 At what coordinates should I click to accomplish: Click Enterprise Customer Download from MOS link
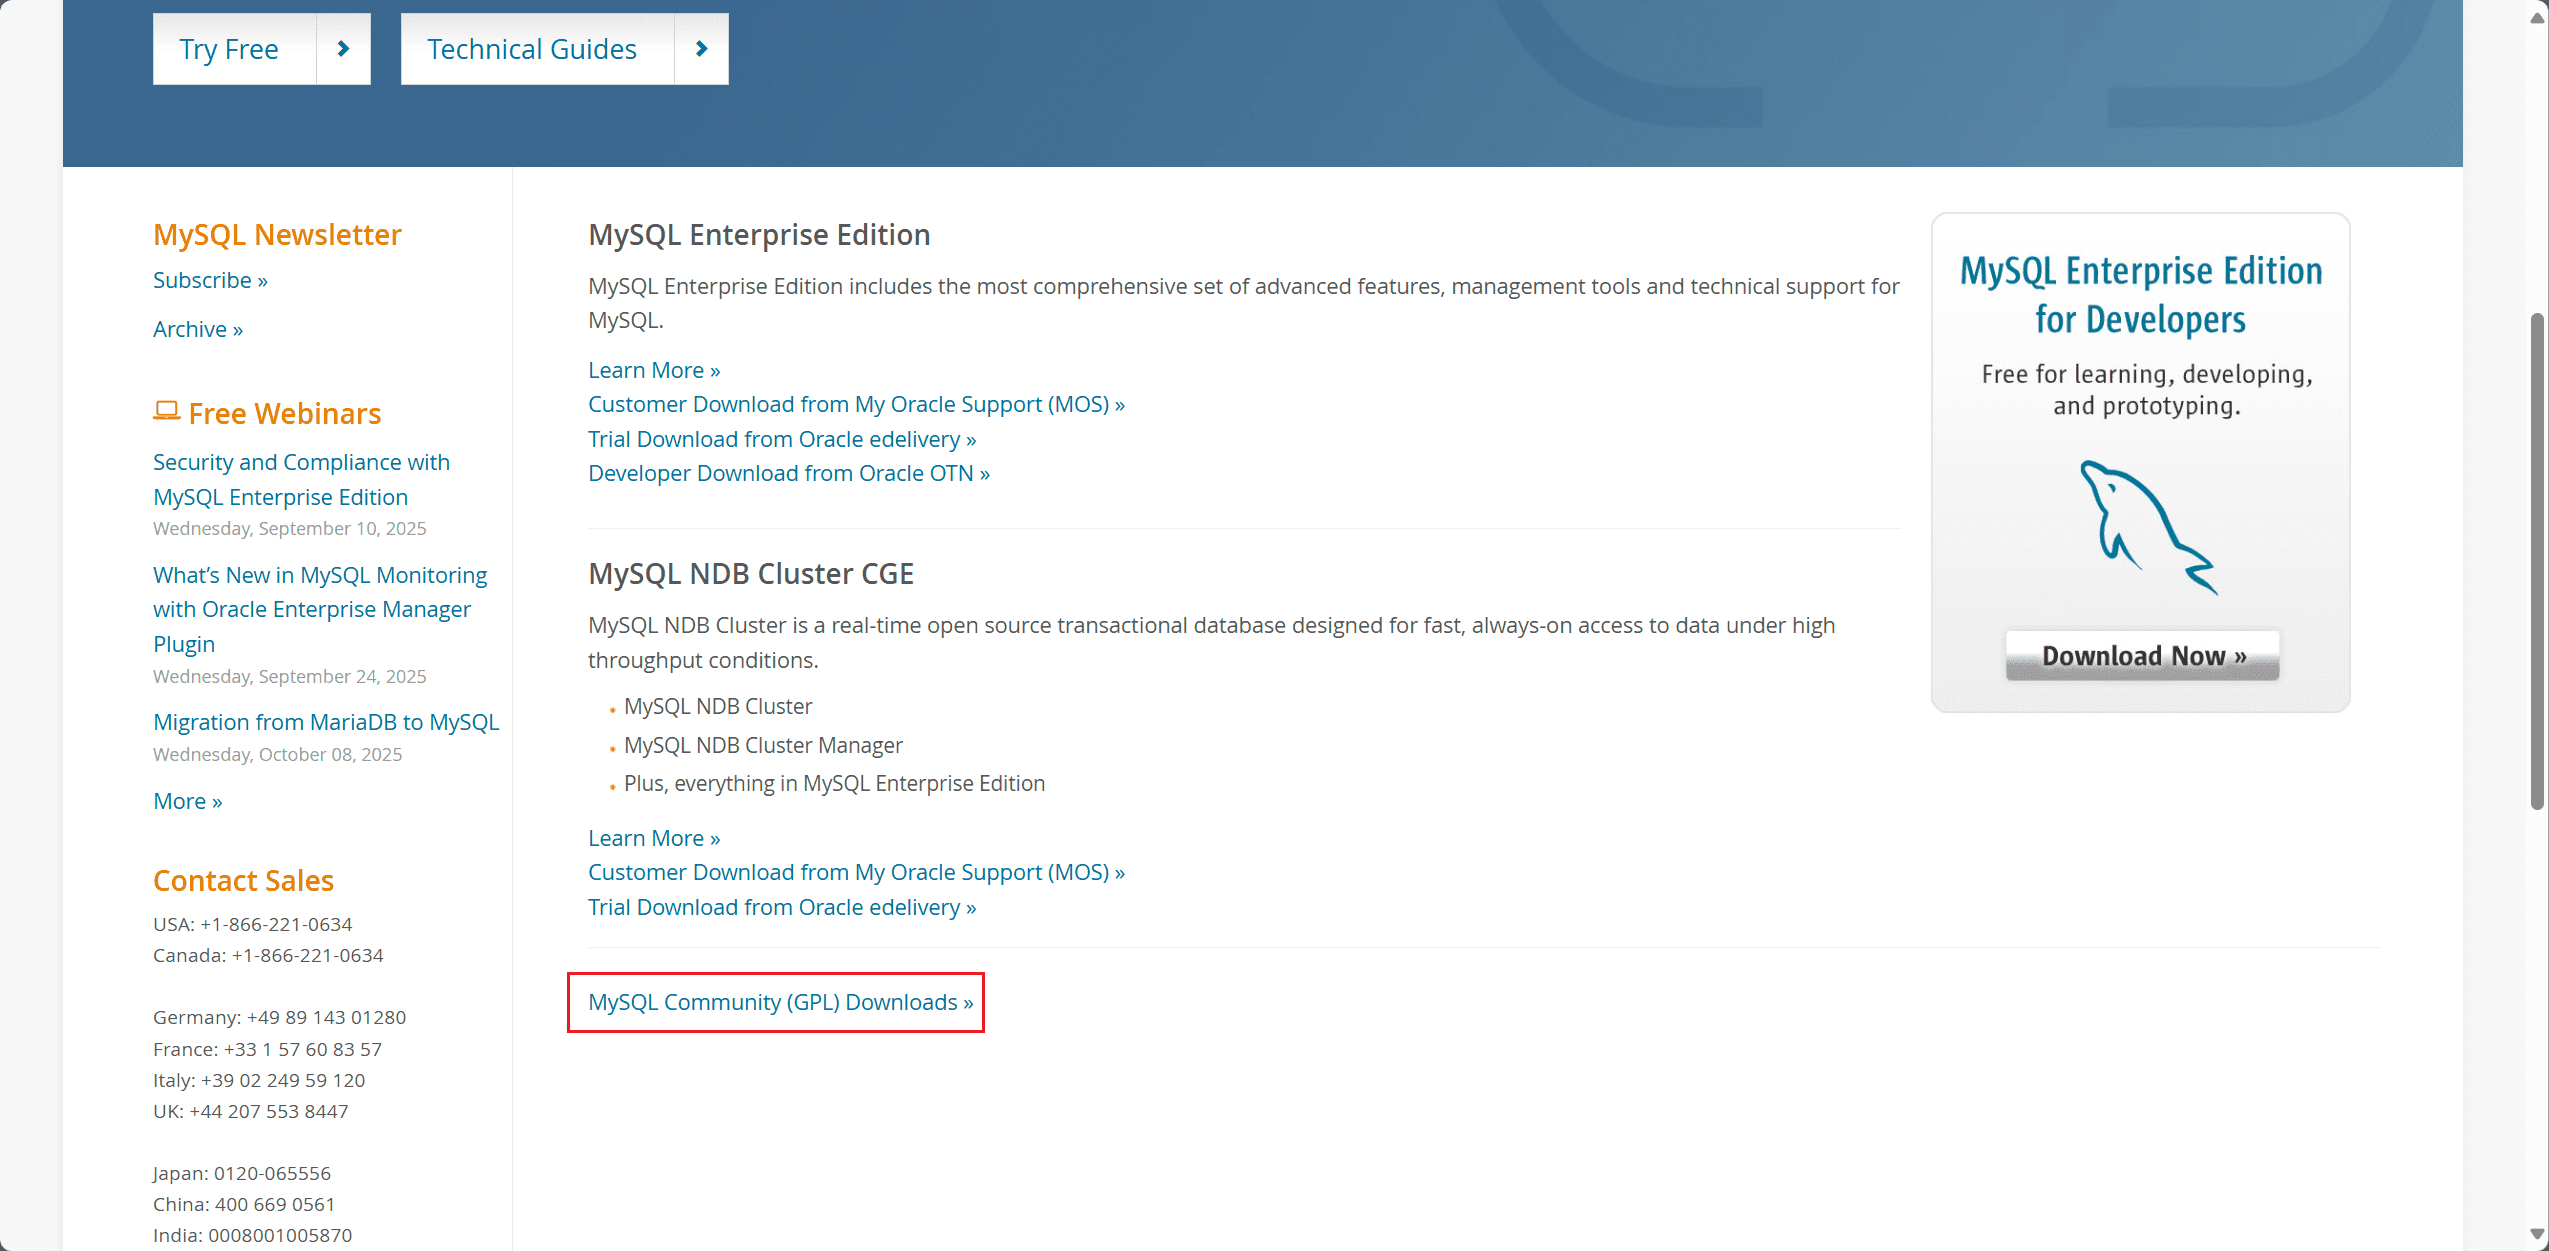click(x=856, y=404)
